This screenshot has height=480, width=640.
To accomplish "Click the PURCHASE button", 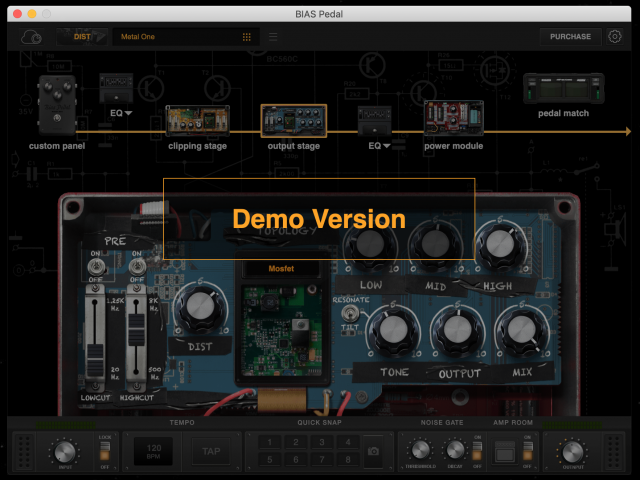I will (570, 36).
